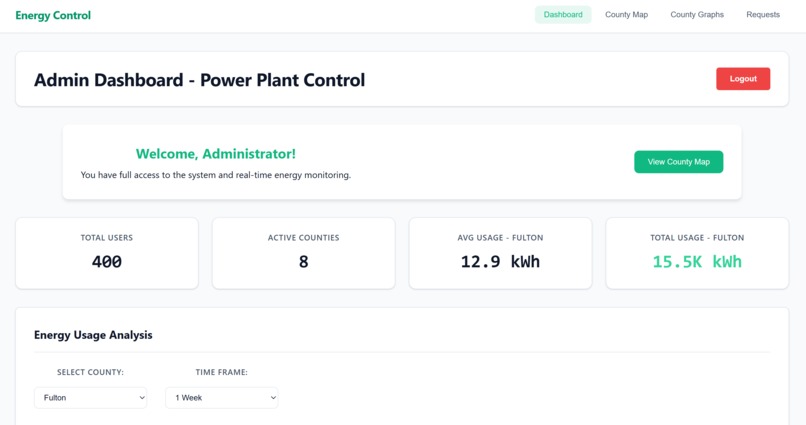The image size is (806, 425).
Task: Open the County Graphs page
Action: point(697,15)
